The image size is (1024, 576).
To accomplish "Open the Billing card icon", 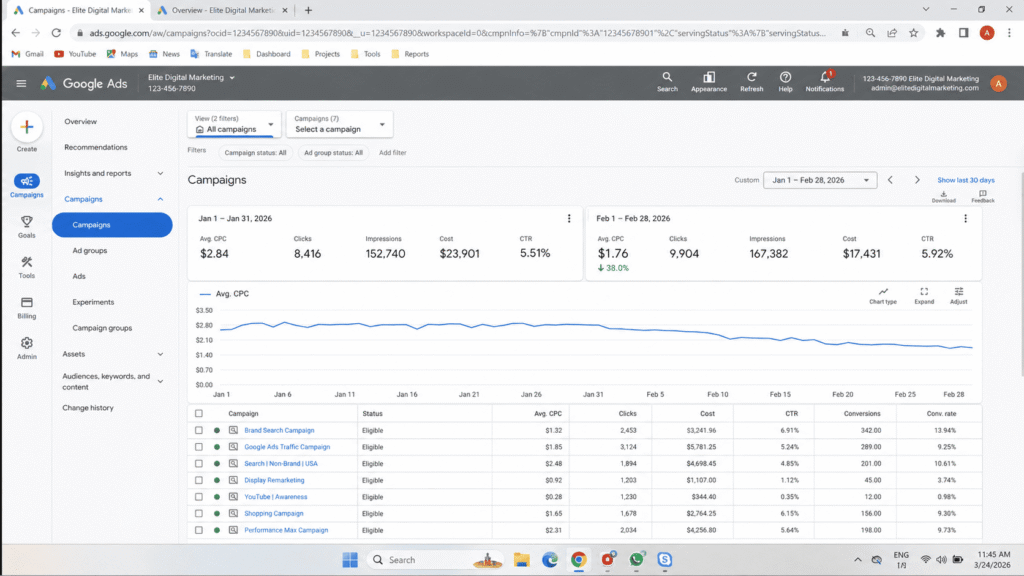I will 27,302.
